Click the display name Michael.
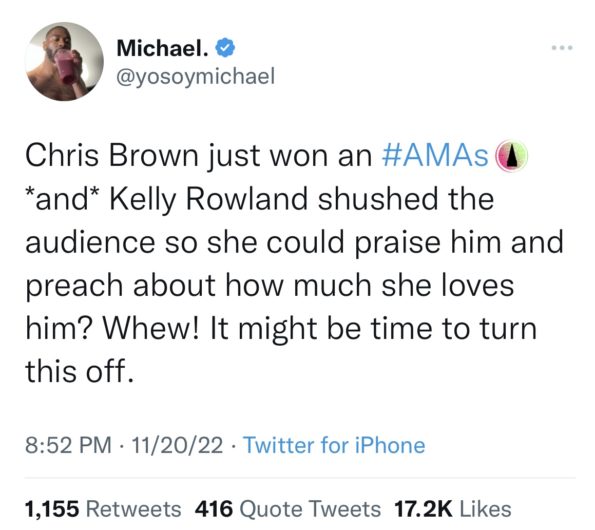This screenshot has width=595, height=530. (x=162, y=48)
